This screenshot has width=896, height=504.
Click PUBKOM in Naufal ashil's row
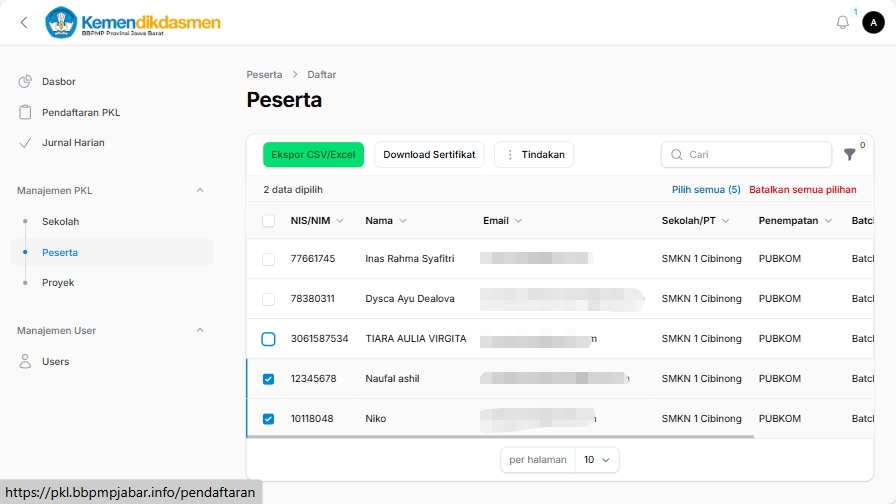tap(779, 379)
